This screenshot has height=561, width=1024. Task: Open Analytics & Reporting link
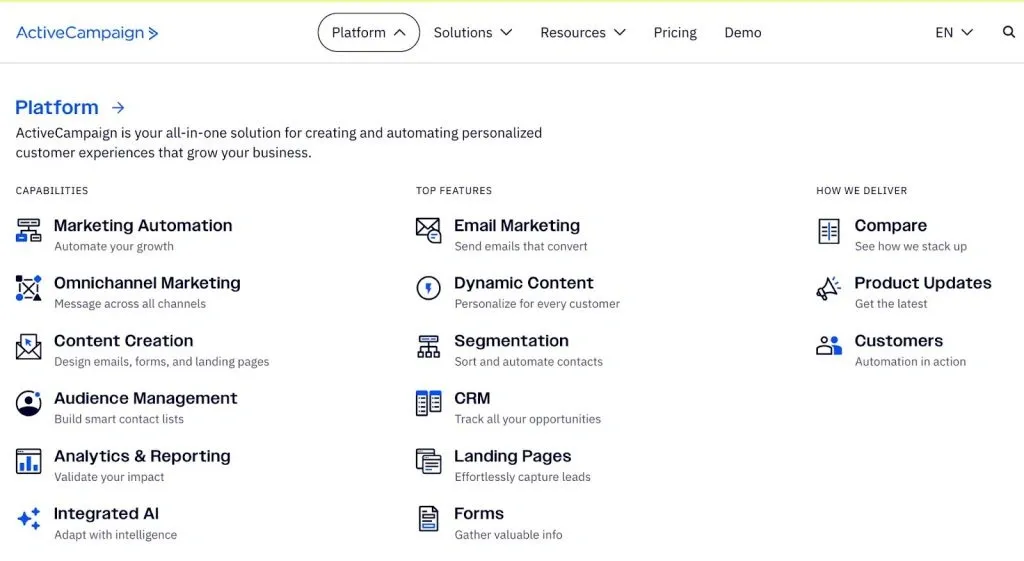coord(142,456)
